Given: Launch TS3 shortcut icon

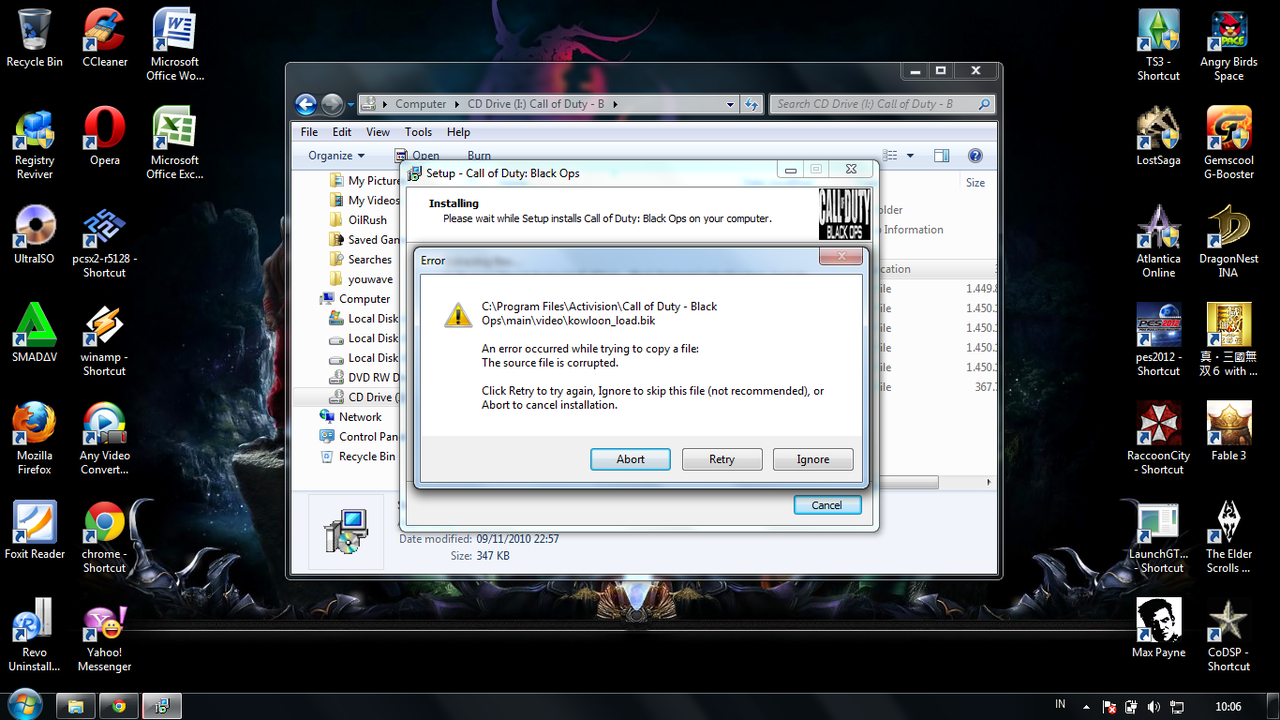Looking at the screenshot, I should (1158, 45).
